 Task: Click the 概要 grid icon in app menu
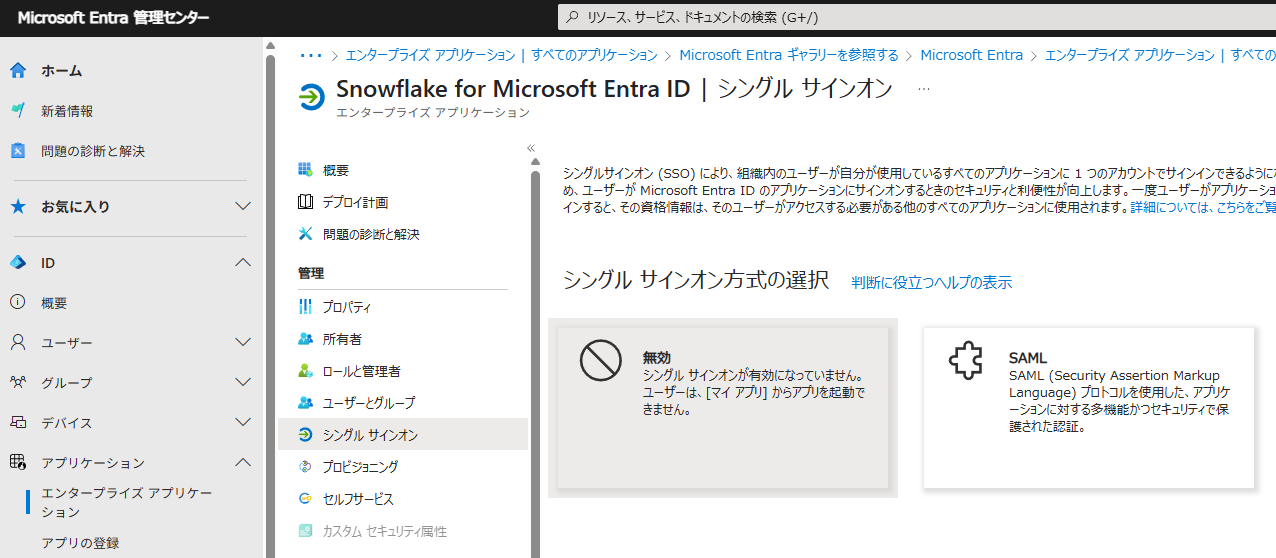coord(306,170)
